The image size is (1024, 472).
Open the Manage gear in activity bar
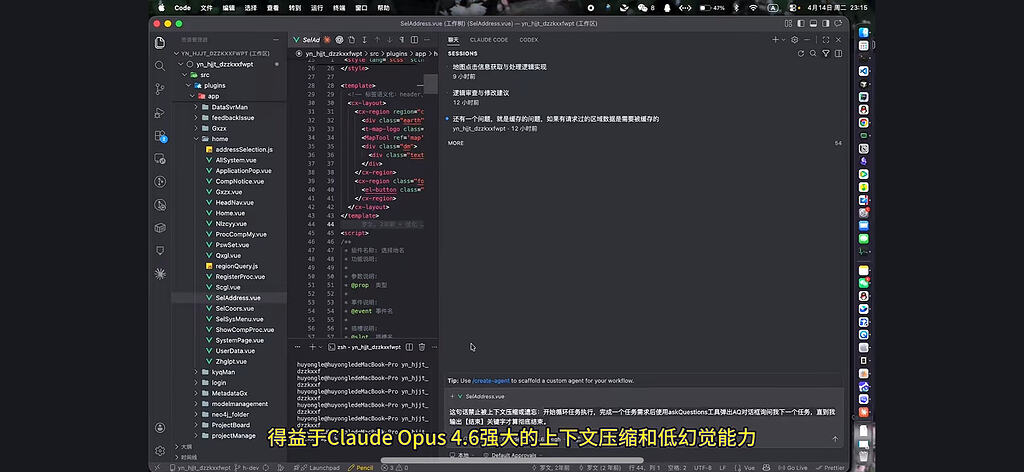pos(160,450)
